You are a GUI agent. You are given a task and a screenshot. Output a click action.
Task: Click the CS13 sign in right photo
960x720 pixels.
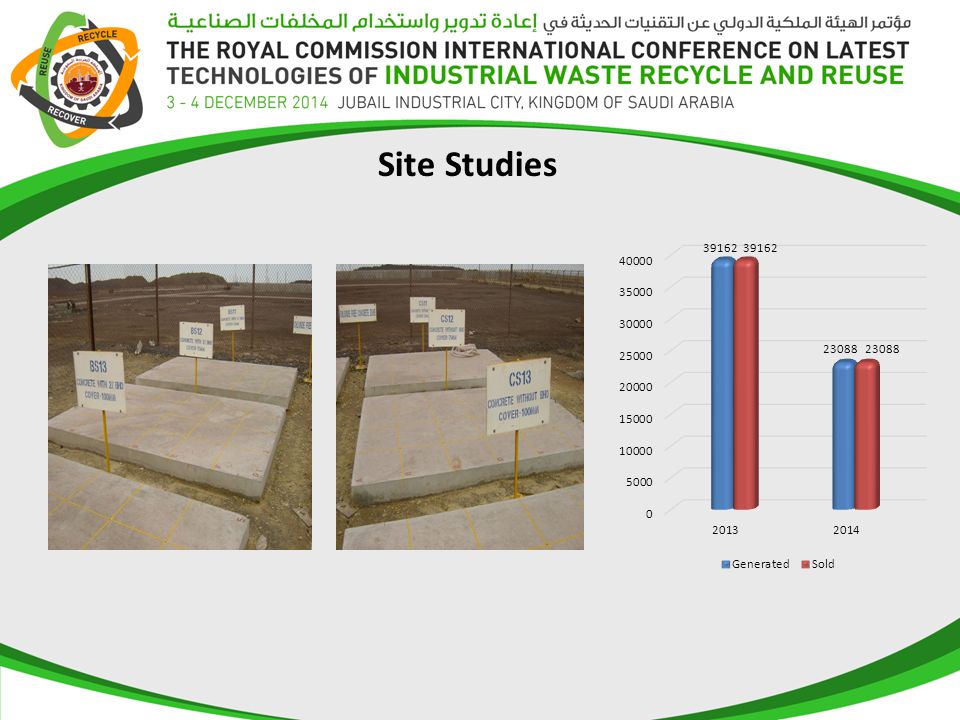(x=519, y=397)
